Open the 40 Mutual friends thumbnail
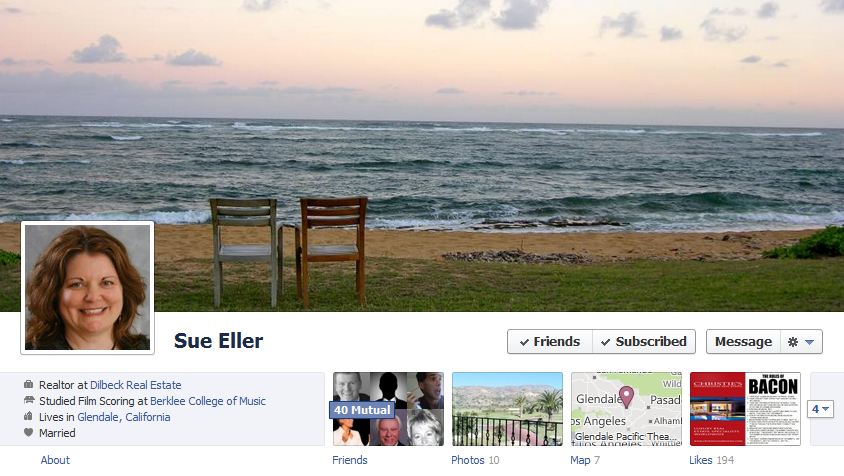This screenshot has width=844, height=476. click(x=388, y=409)
